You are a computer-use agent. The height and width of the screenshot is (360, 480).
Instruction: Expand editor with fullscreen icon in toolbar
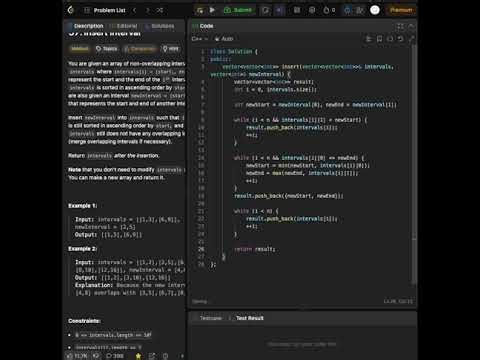[x=412, y=39]
